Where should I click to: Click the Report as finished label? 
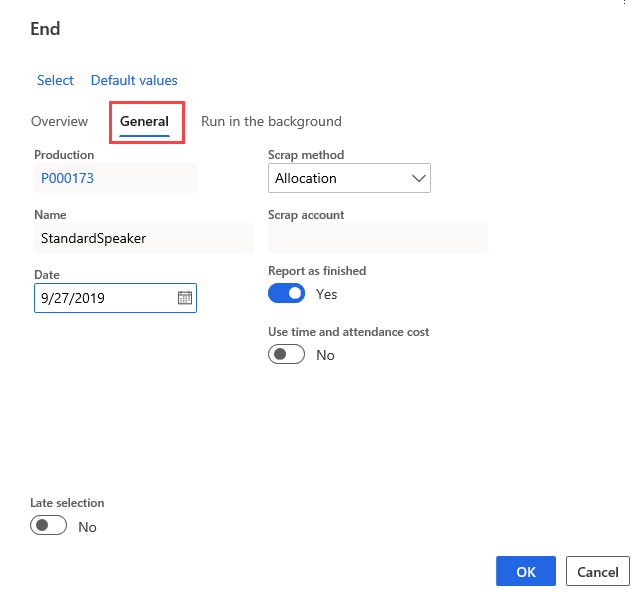point(317,271)
